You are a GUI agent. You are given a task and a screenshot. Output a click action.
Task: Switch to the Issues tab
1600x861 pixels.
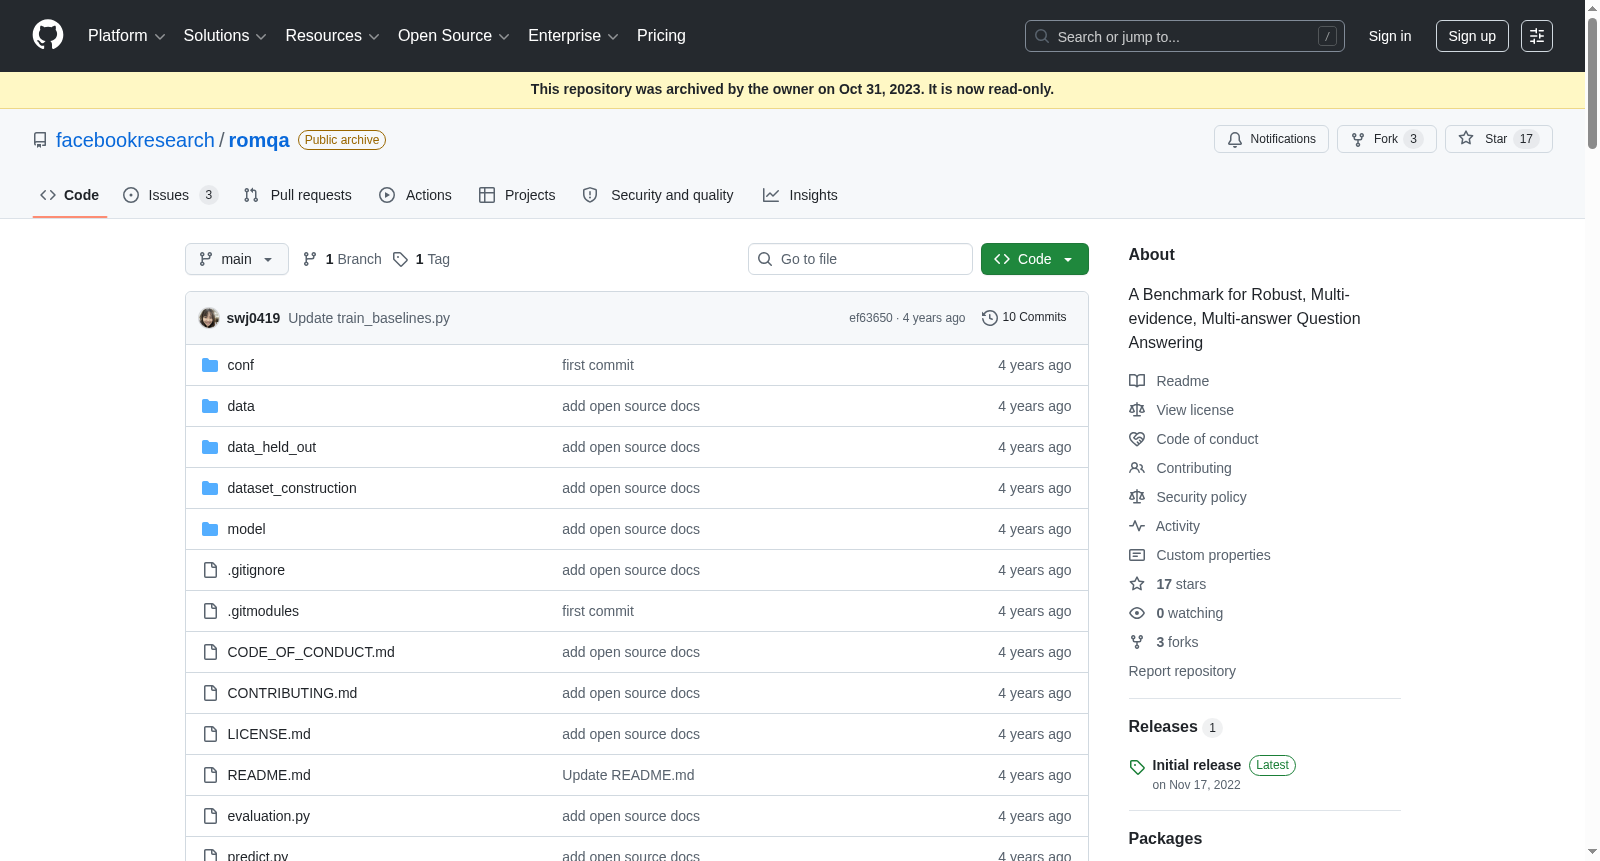[x=169, y=195]
